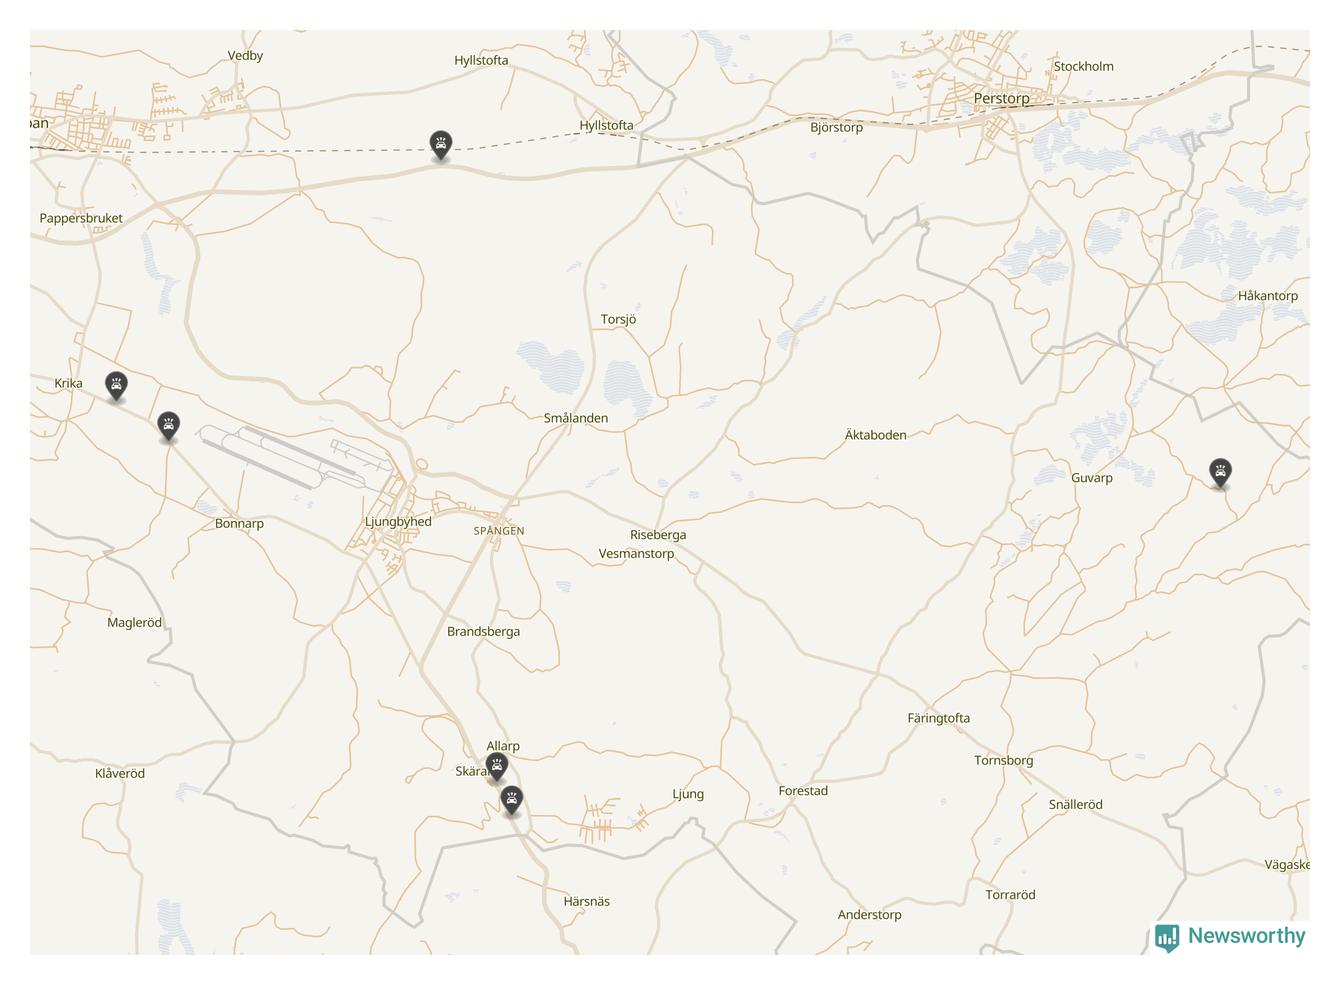Select the Ljungbyhed town label
Viewport: 1340px width, 985px height.
(398, 521)
